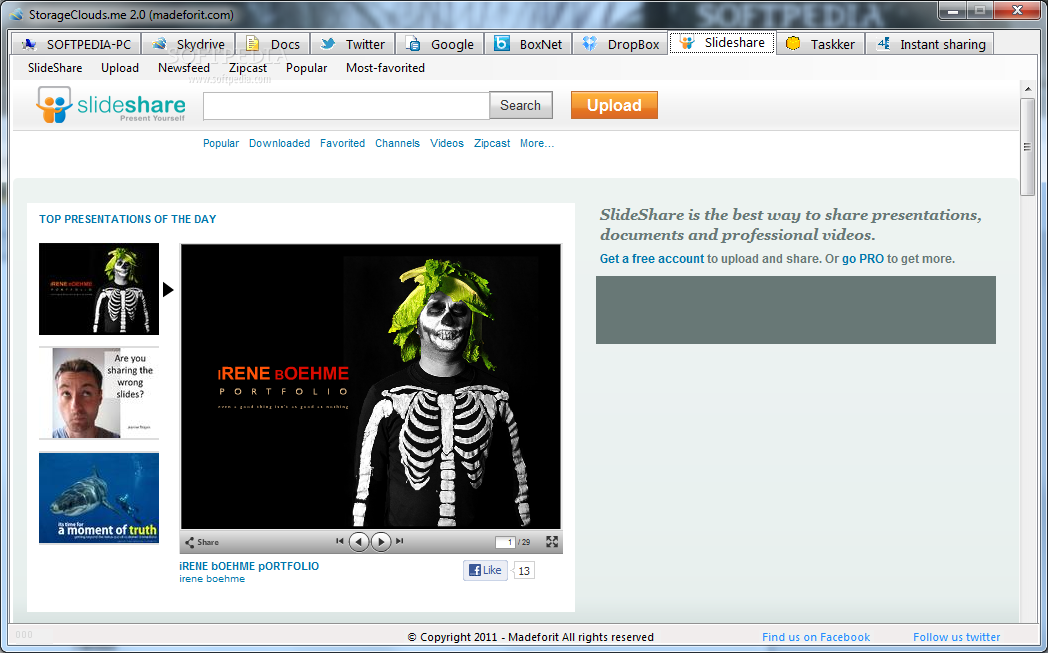
Task: Go to the next slide
Action: 381,541
